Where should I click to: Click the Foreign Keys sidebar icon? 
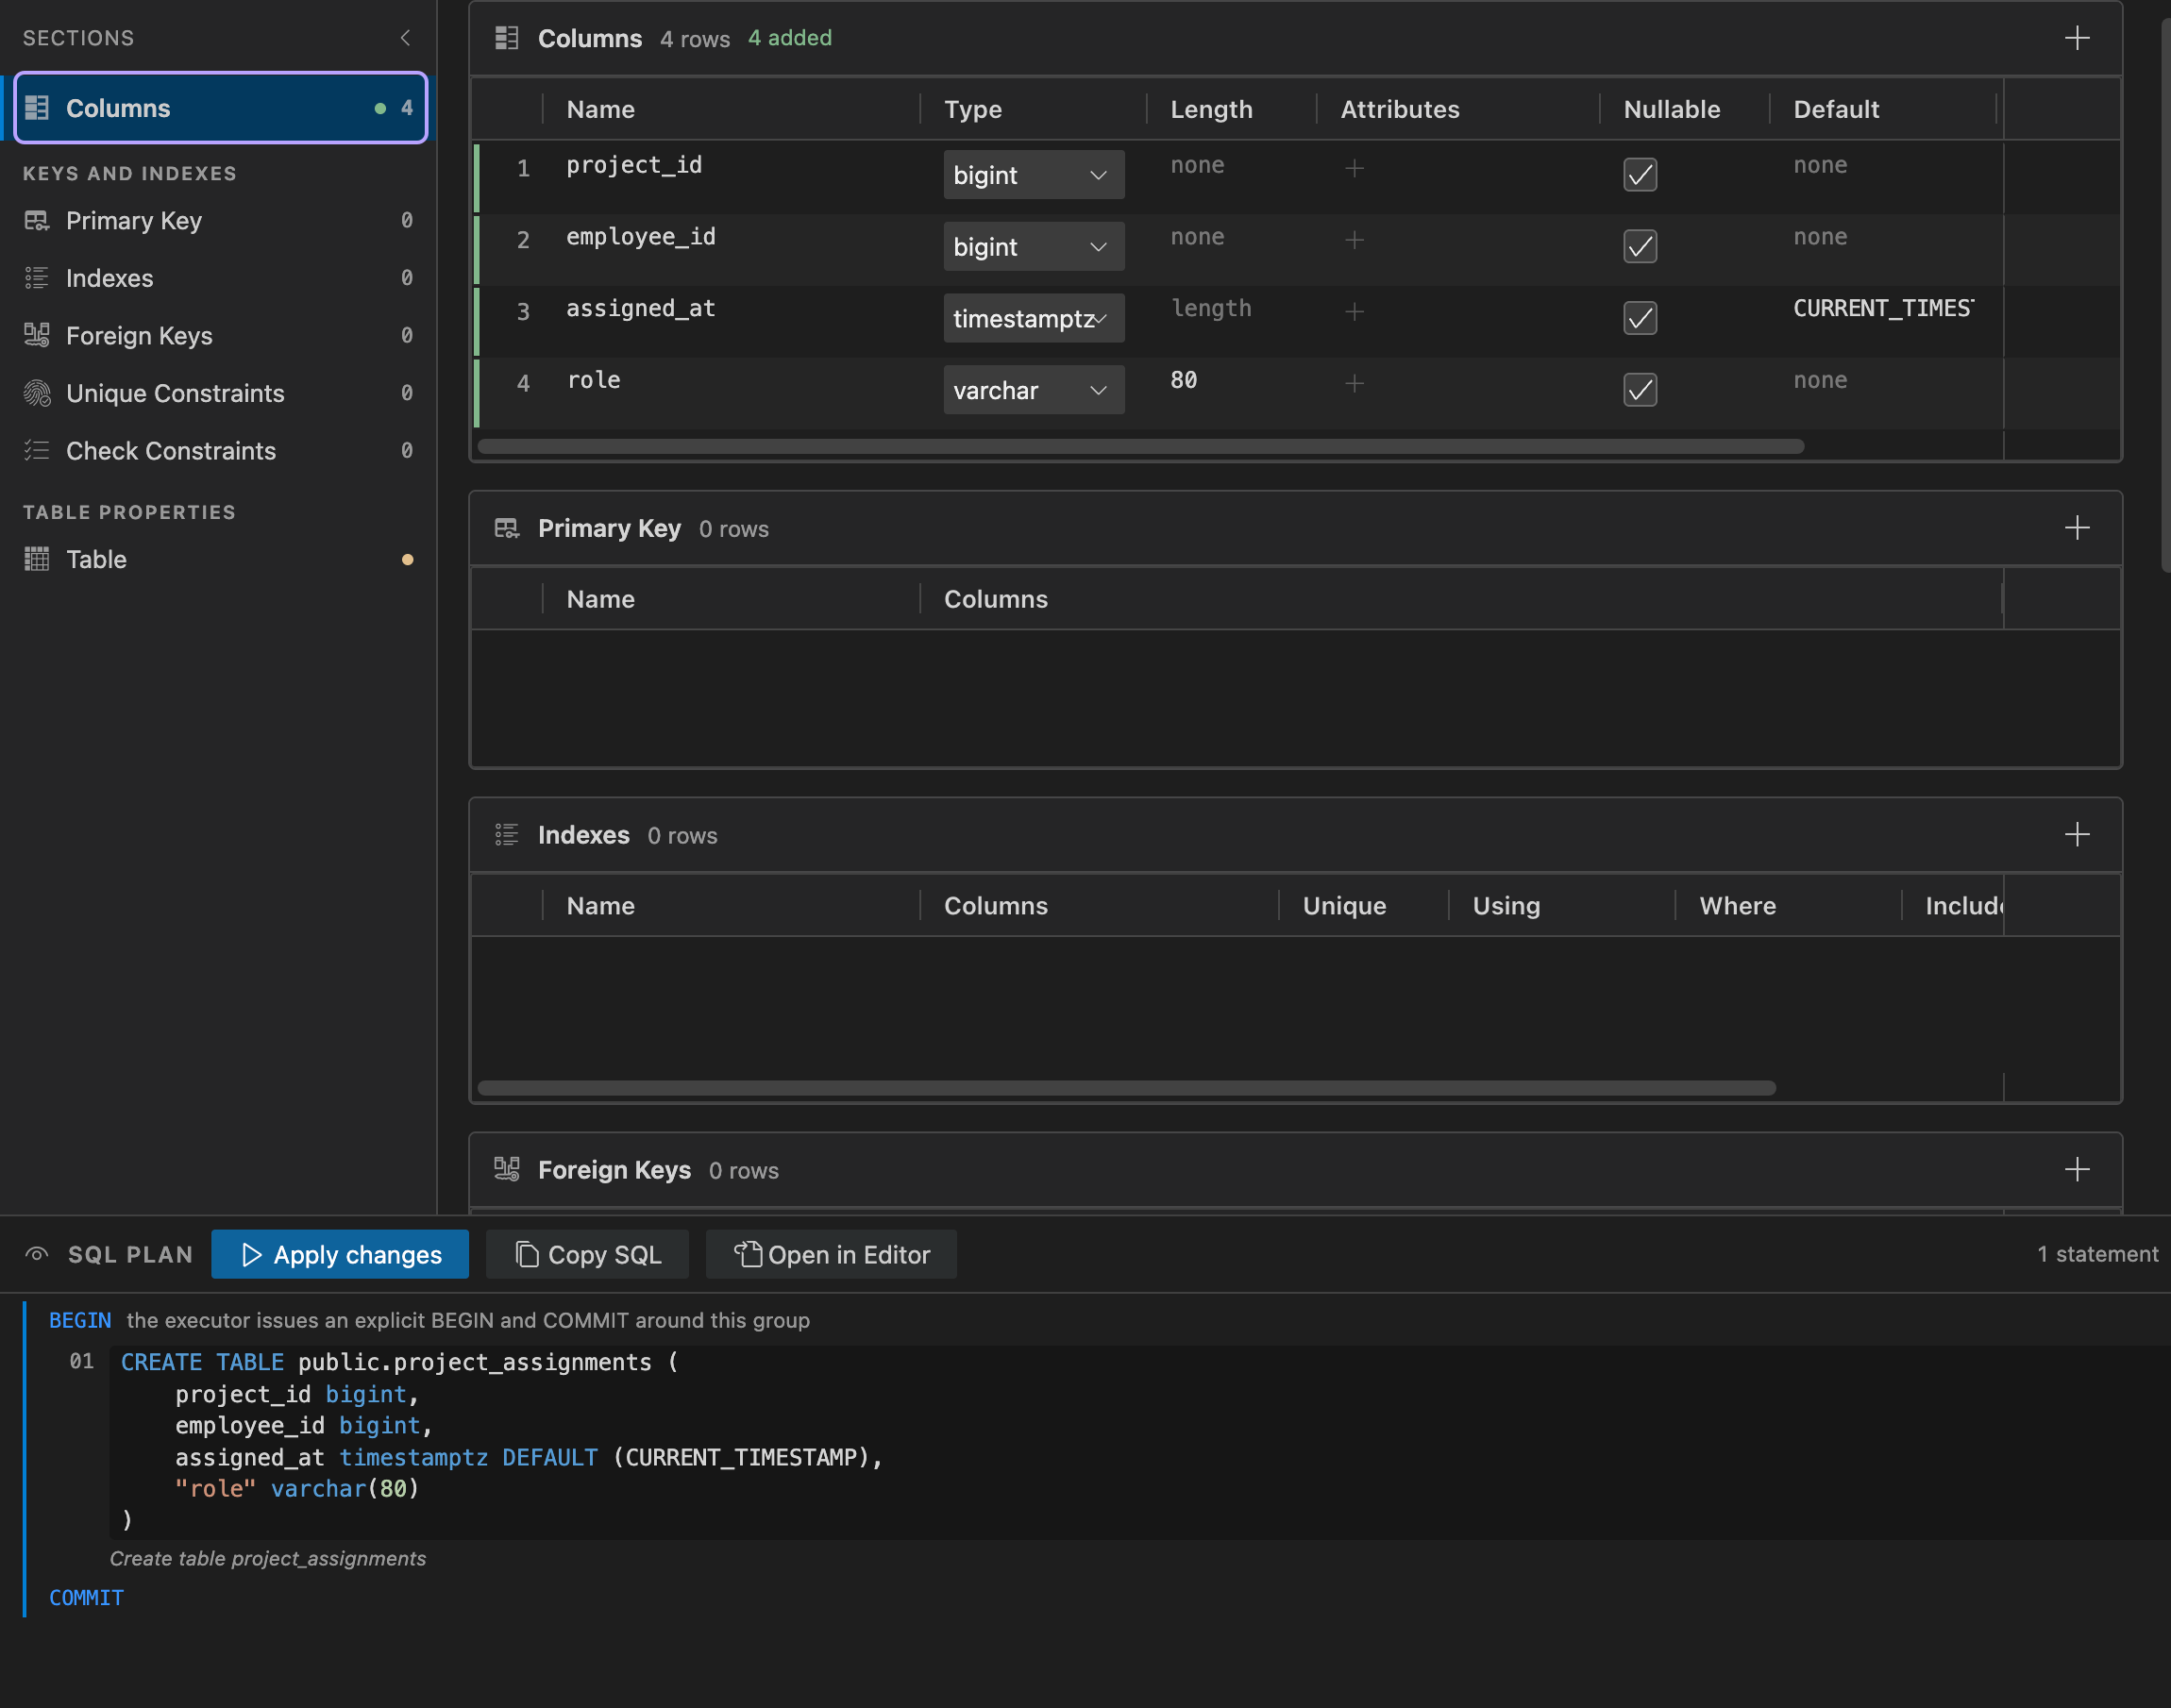click(x=37, y=336)
